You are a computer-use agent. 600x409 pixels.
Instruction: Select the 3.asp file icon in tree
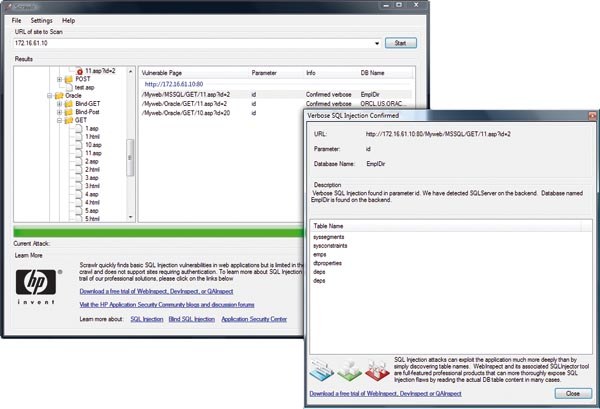[78, 178]
